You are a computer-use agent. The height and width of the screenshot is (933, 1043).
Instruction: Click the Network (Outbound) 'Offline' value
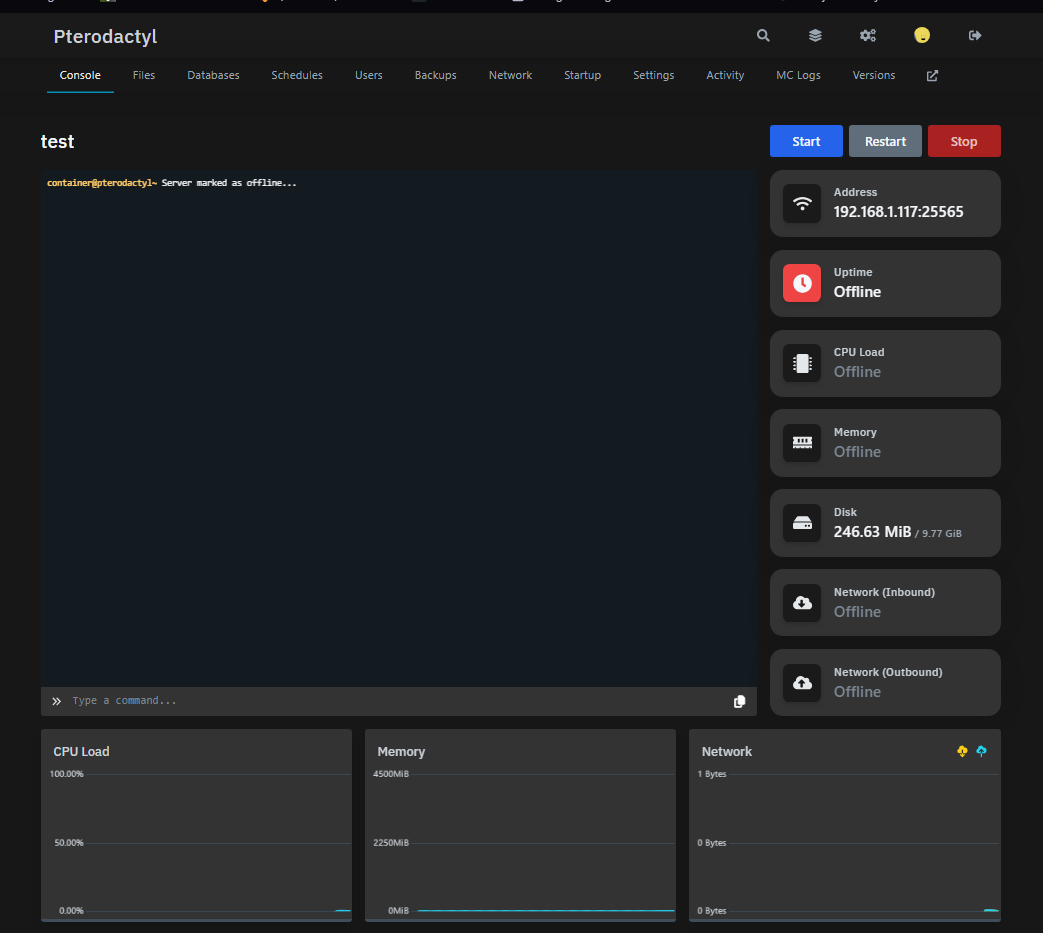pyautogui.click(x=857, y=692)
